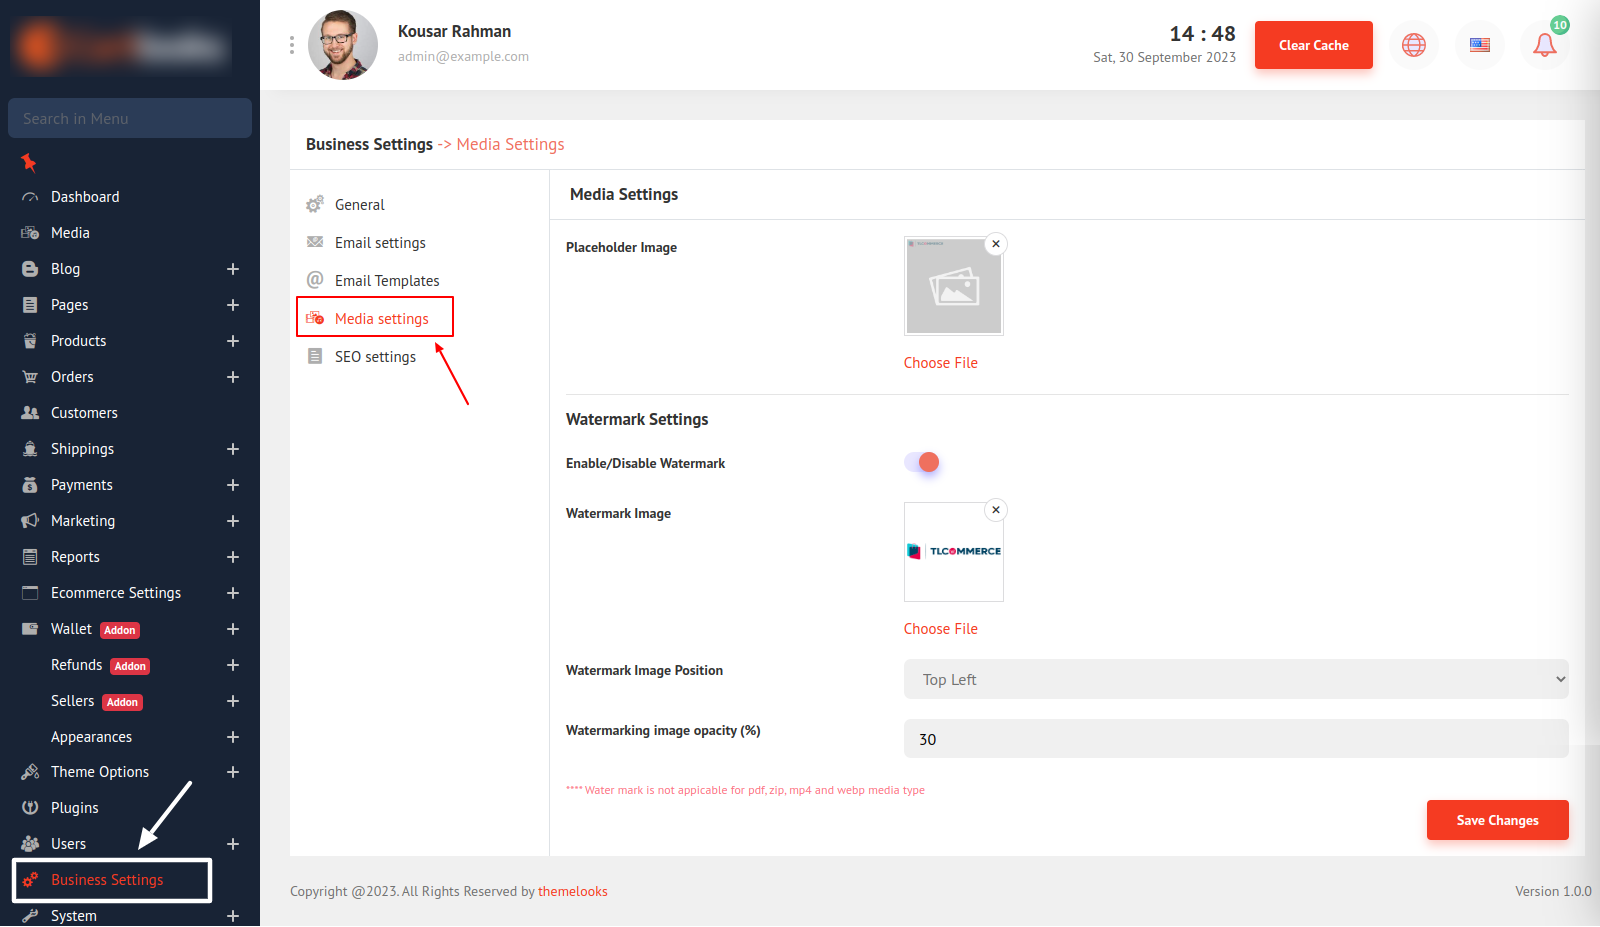Remove the watermark image with X
Viewport: 1600px width, 927px height.
pyautogui.click(x=995, y=510)
